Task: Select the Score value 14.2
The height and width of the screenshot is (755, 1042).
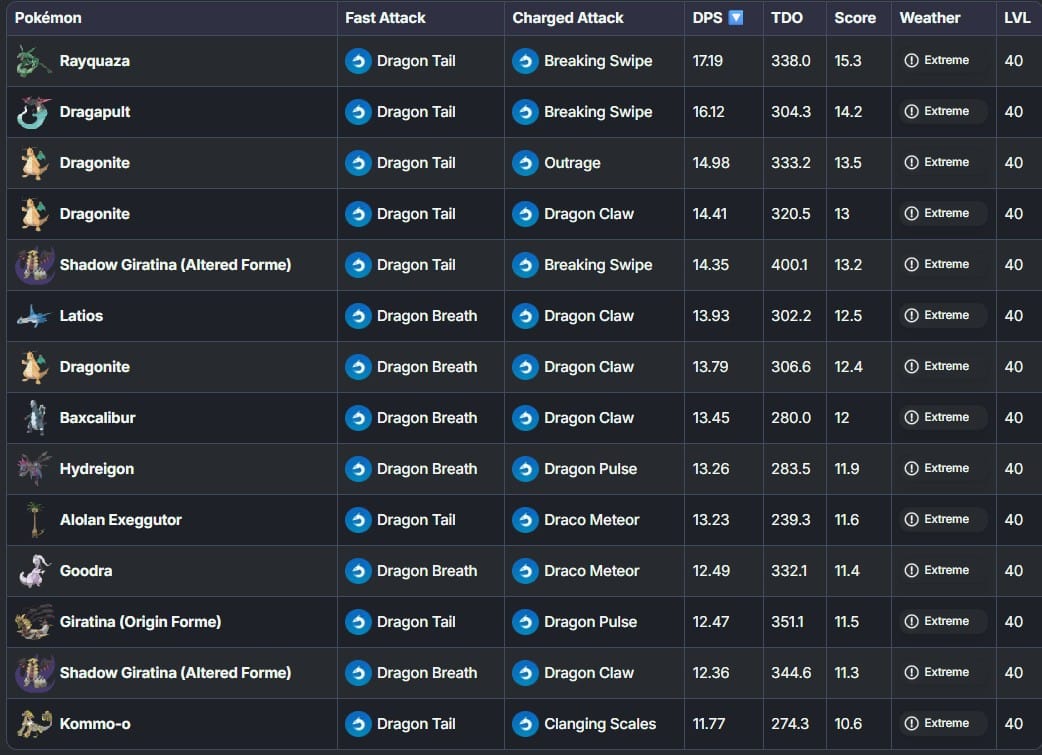Action: tap(849, 112)
